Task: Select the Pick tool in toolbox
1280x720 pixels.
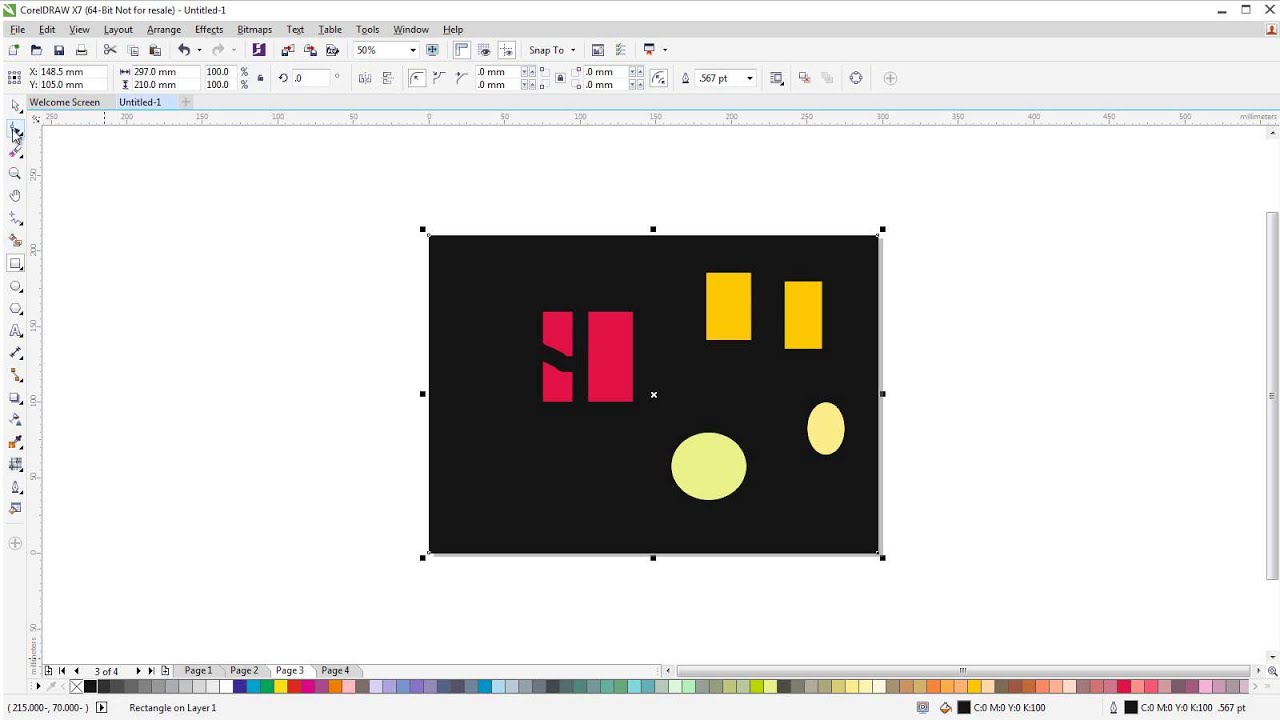Action: (15, 106)
